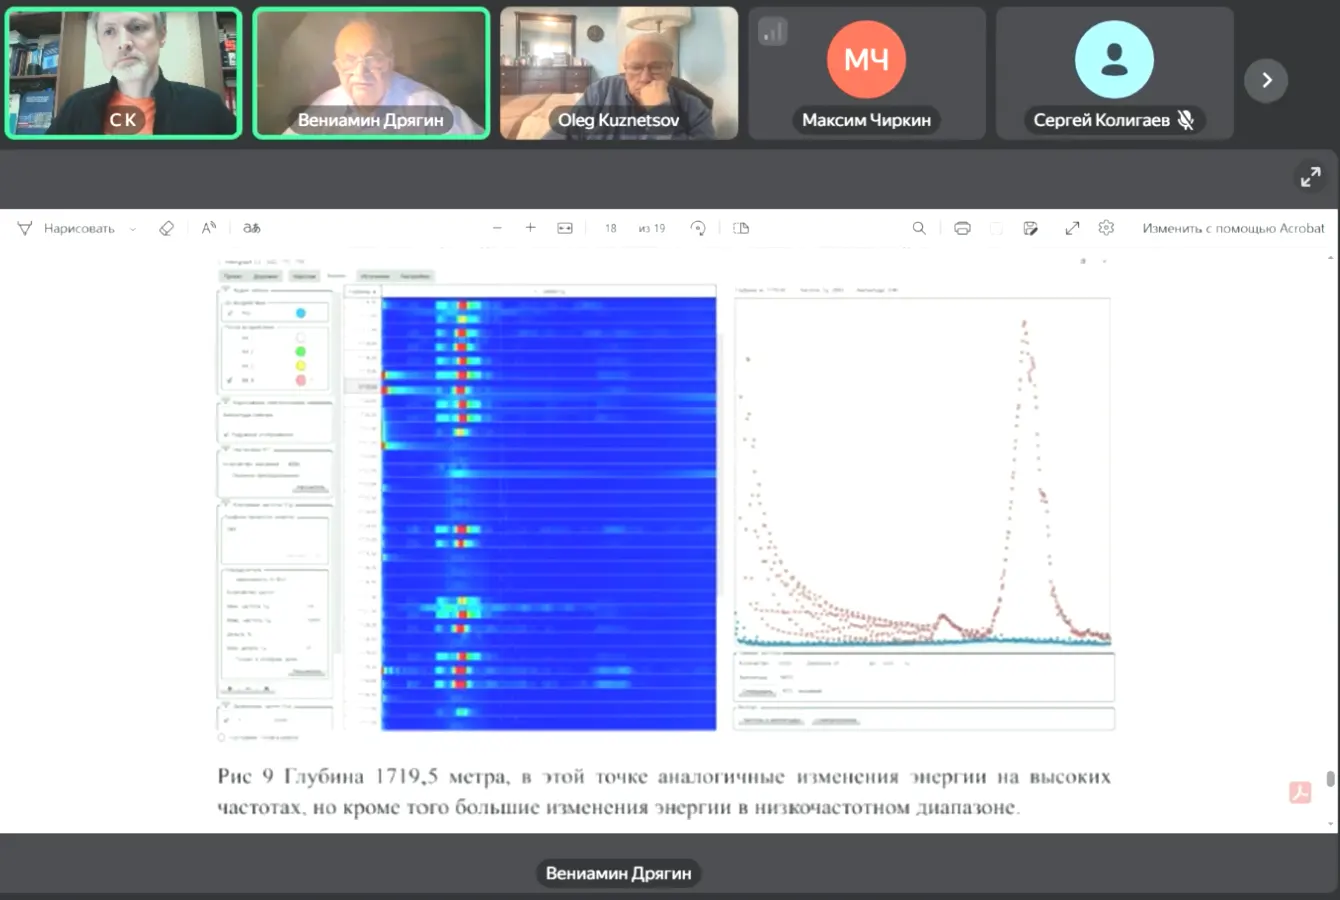This screenshot has width=1340, height=900.
Task: Print the document using the printer icon
Action: click(x=962, y=228)
